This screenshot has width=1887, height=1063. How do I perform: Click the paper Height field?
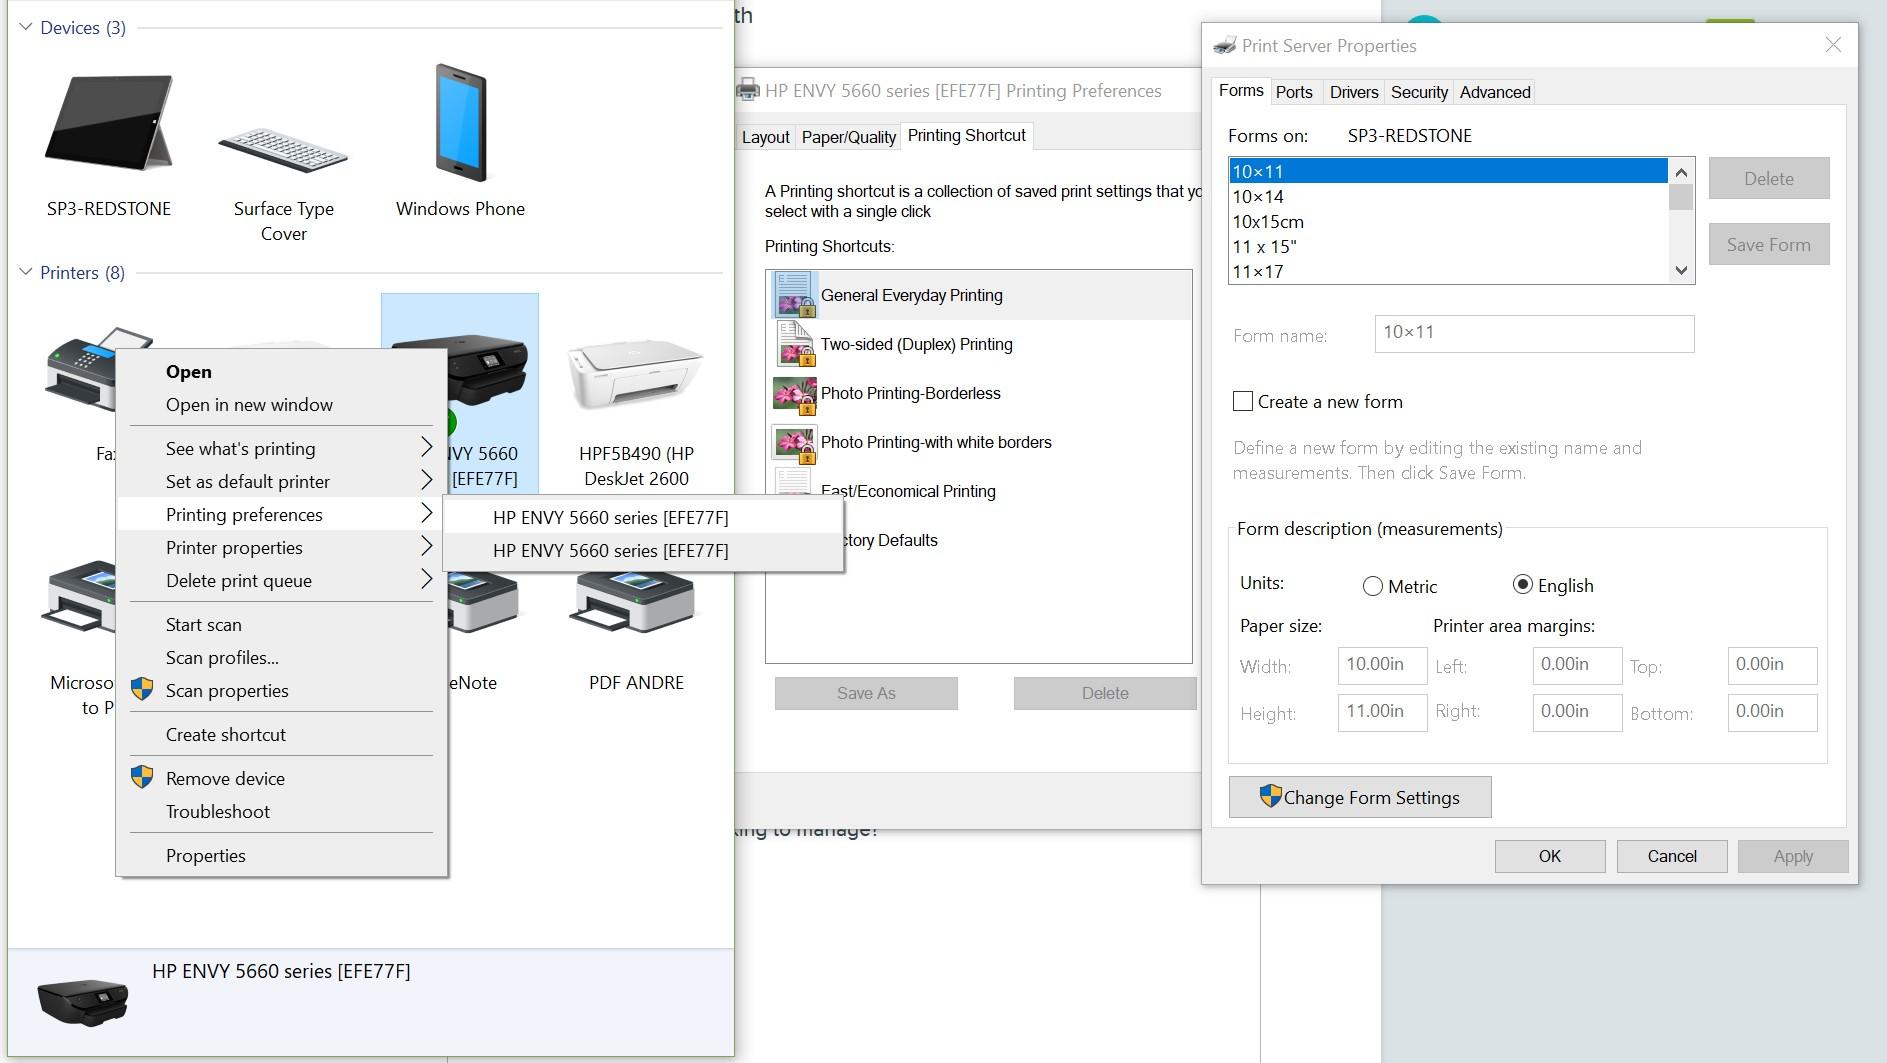(1382, 712)
